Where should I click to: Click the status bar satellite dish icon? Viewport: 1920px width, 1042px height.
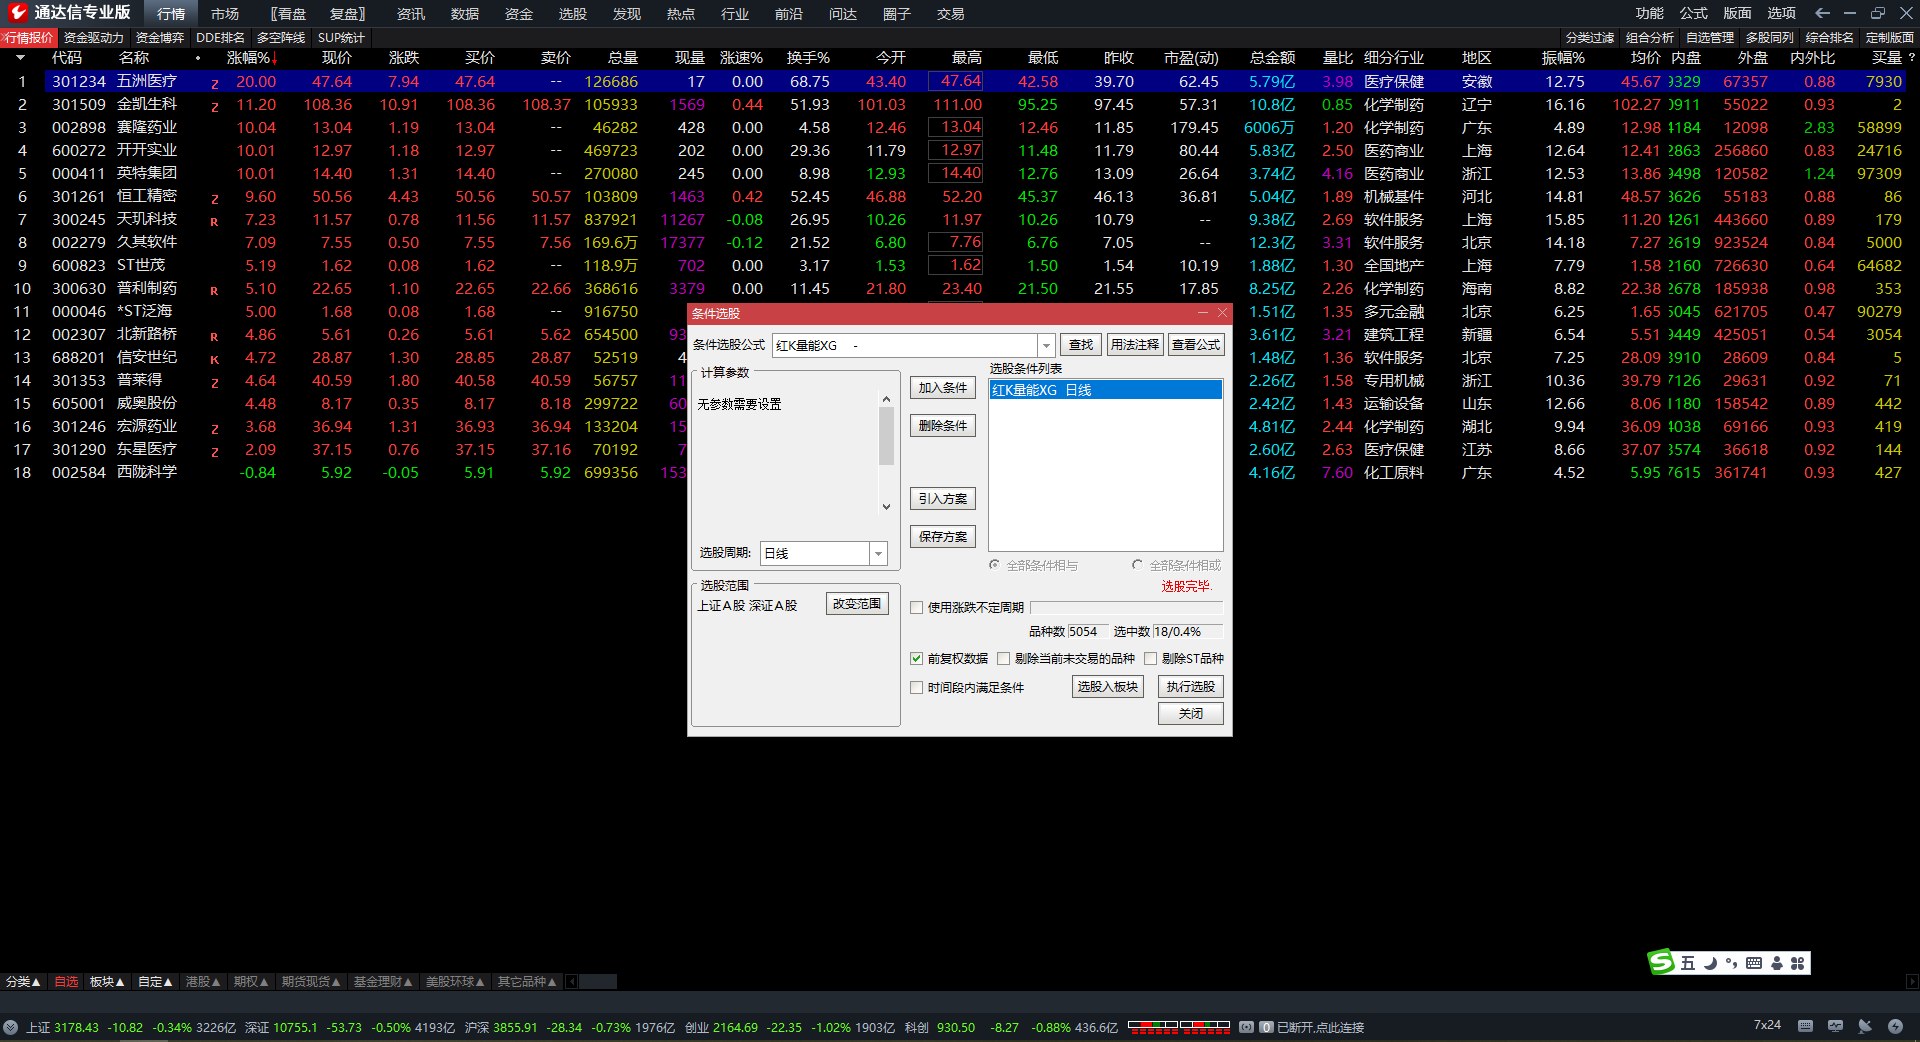pyautogui.click(x=1865, y=1026)
